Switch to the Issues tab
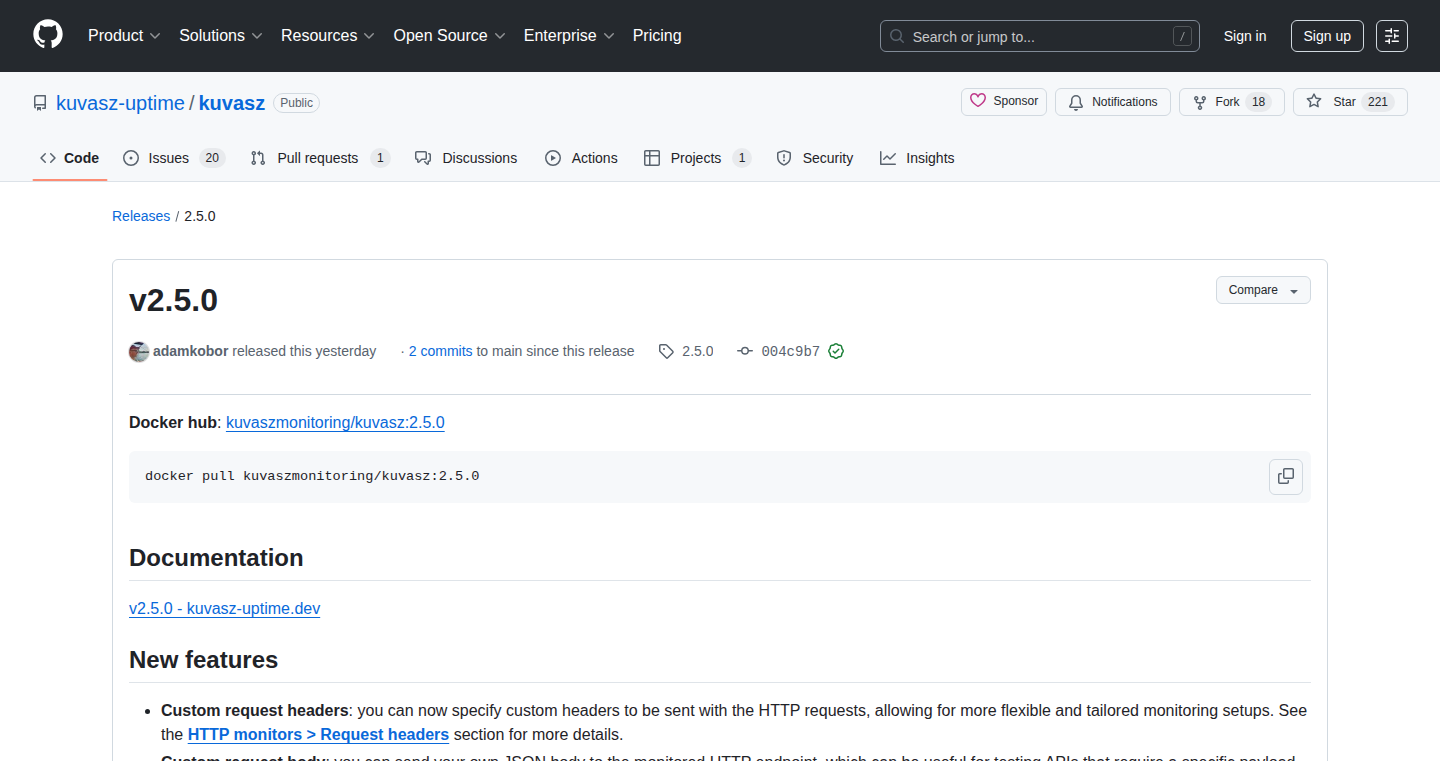The width and height of the screenshot is (1440, 761). [174, 158]
